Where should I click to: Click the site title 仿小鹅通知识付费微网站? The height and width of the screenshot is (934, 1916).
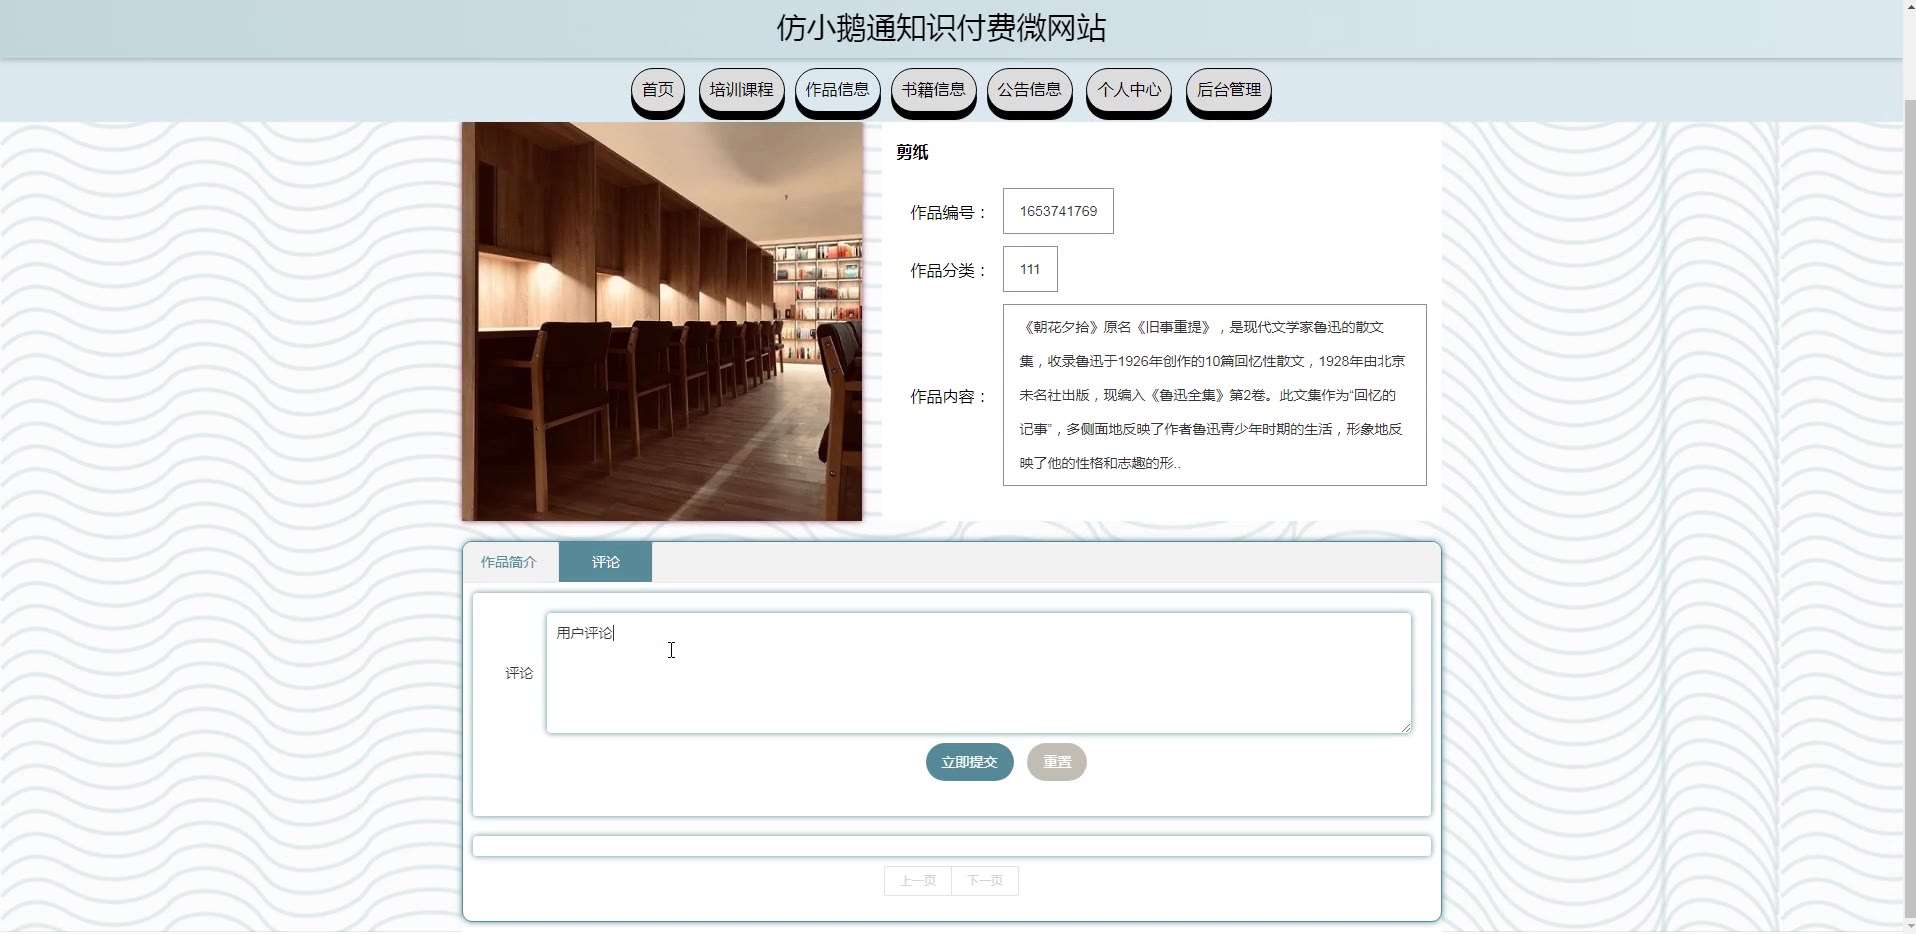(942, 28)
